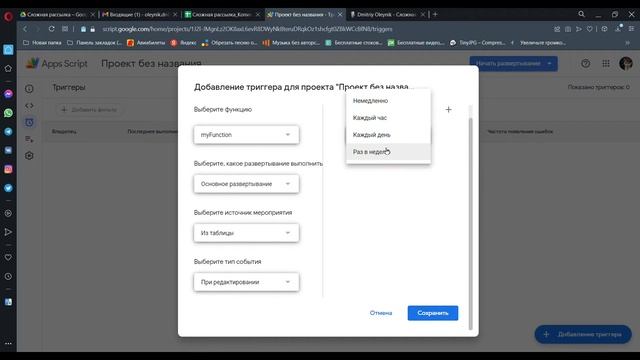Open the Executions list icon in sidebar

[x=29, y=139]
